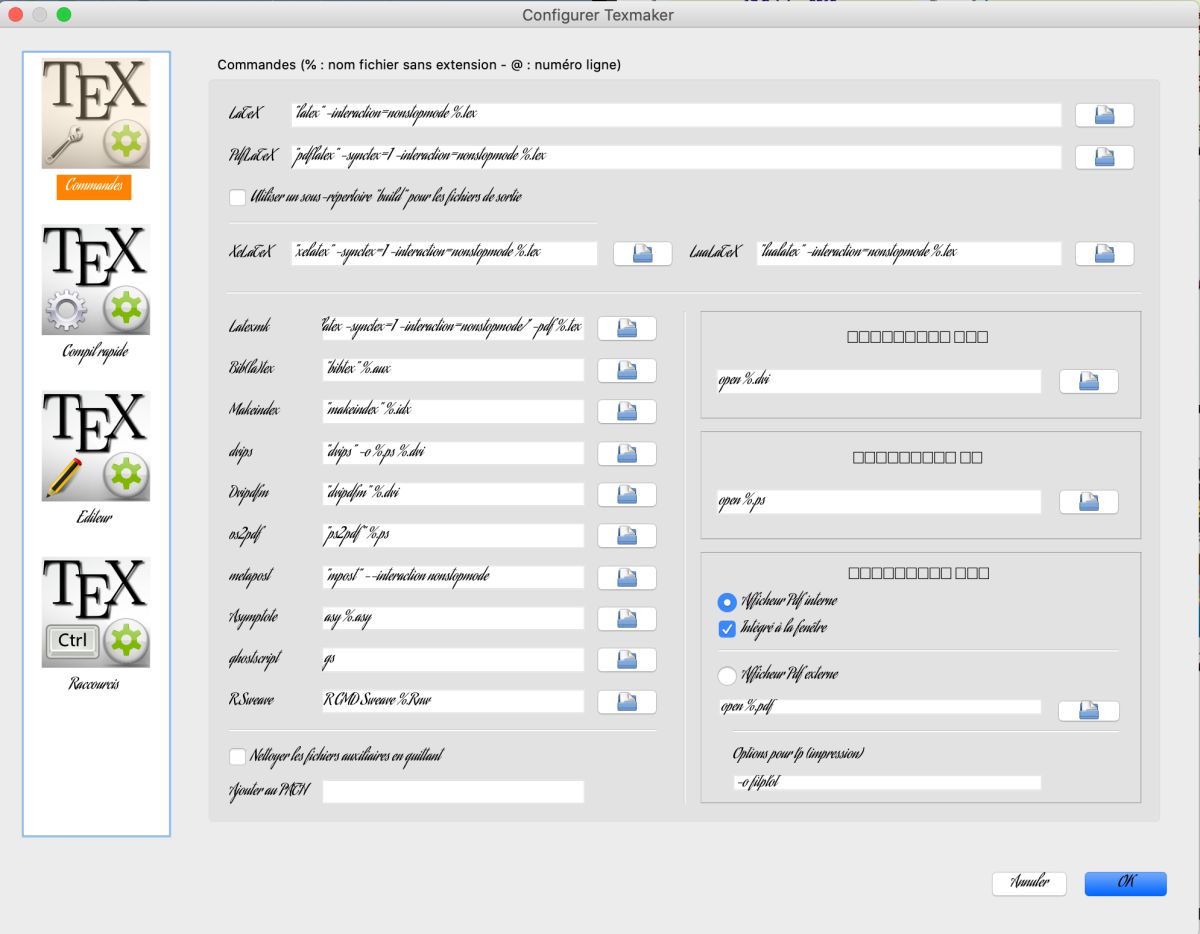
Task: Click the Annuler button
Action: (1029, 883)
